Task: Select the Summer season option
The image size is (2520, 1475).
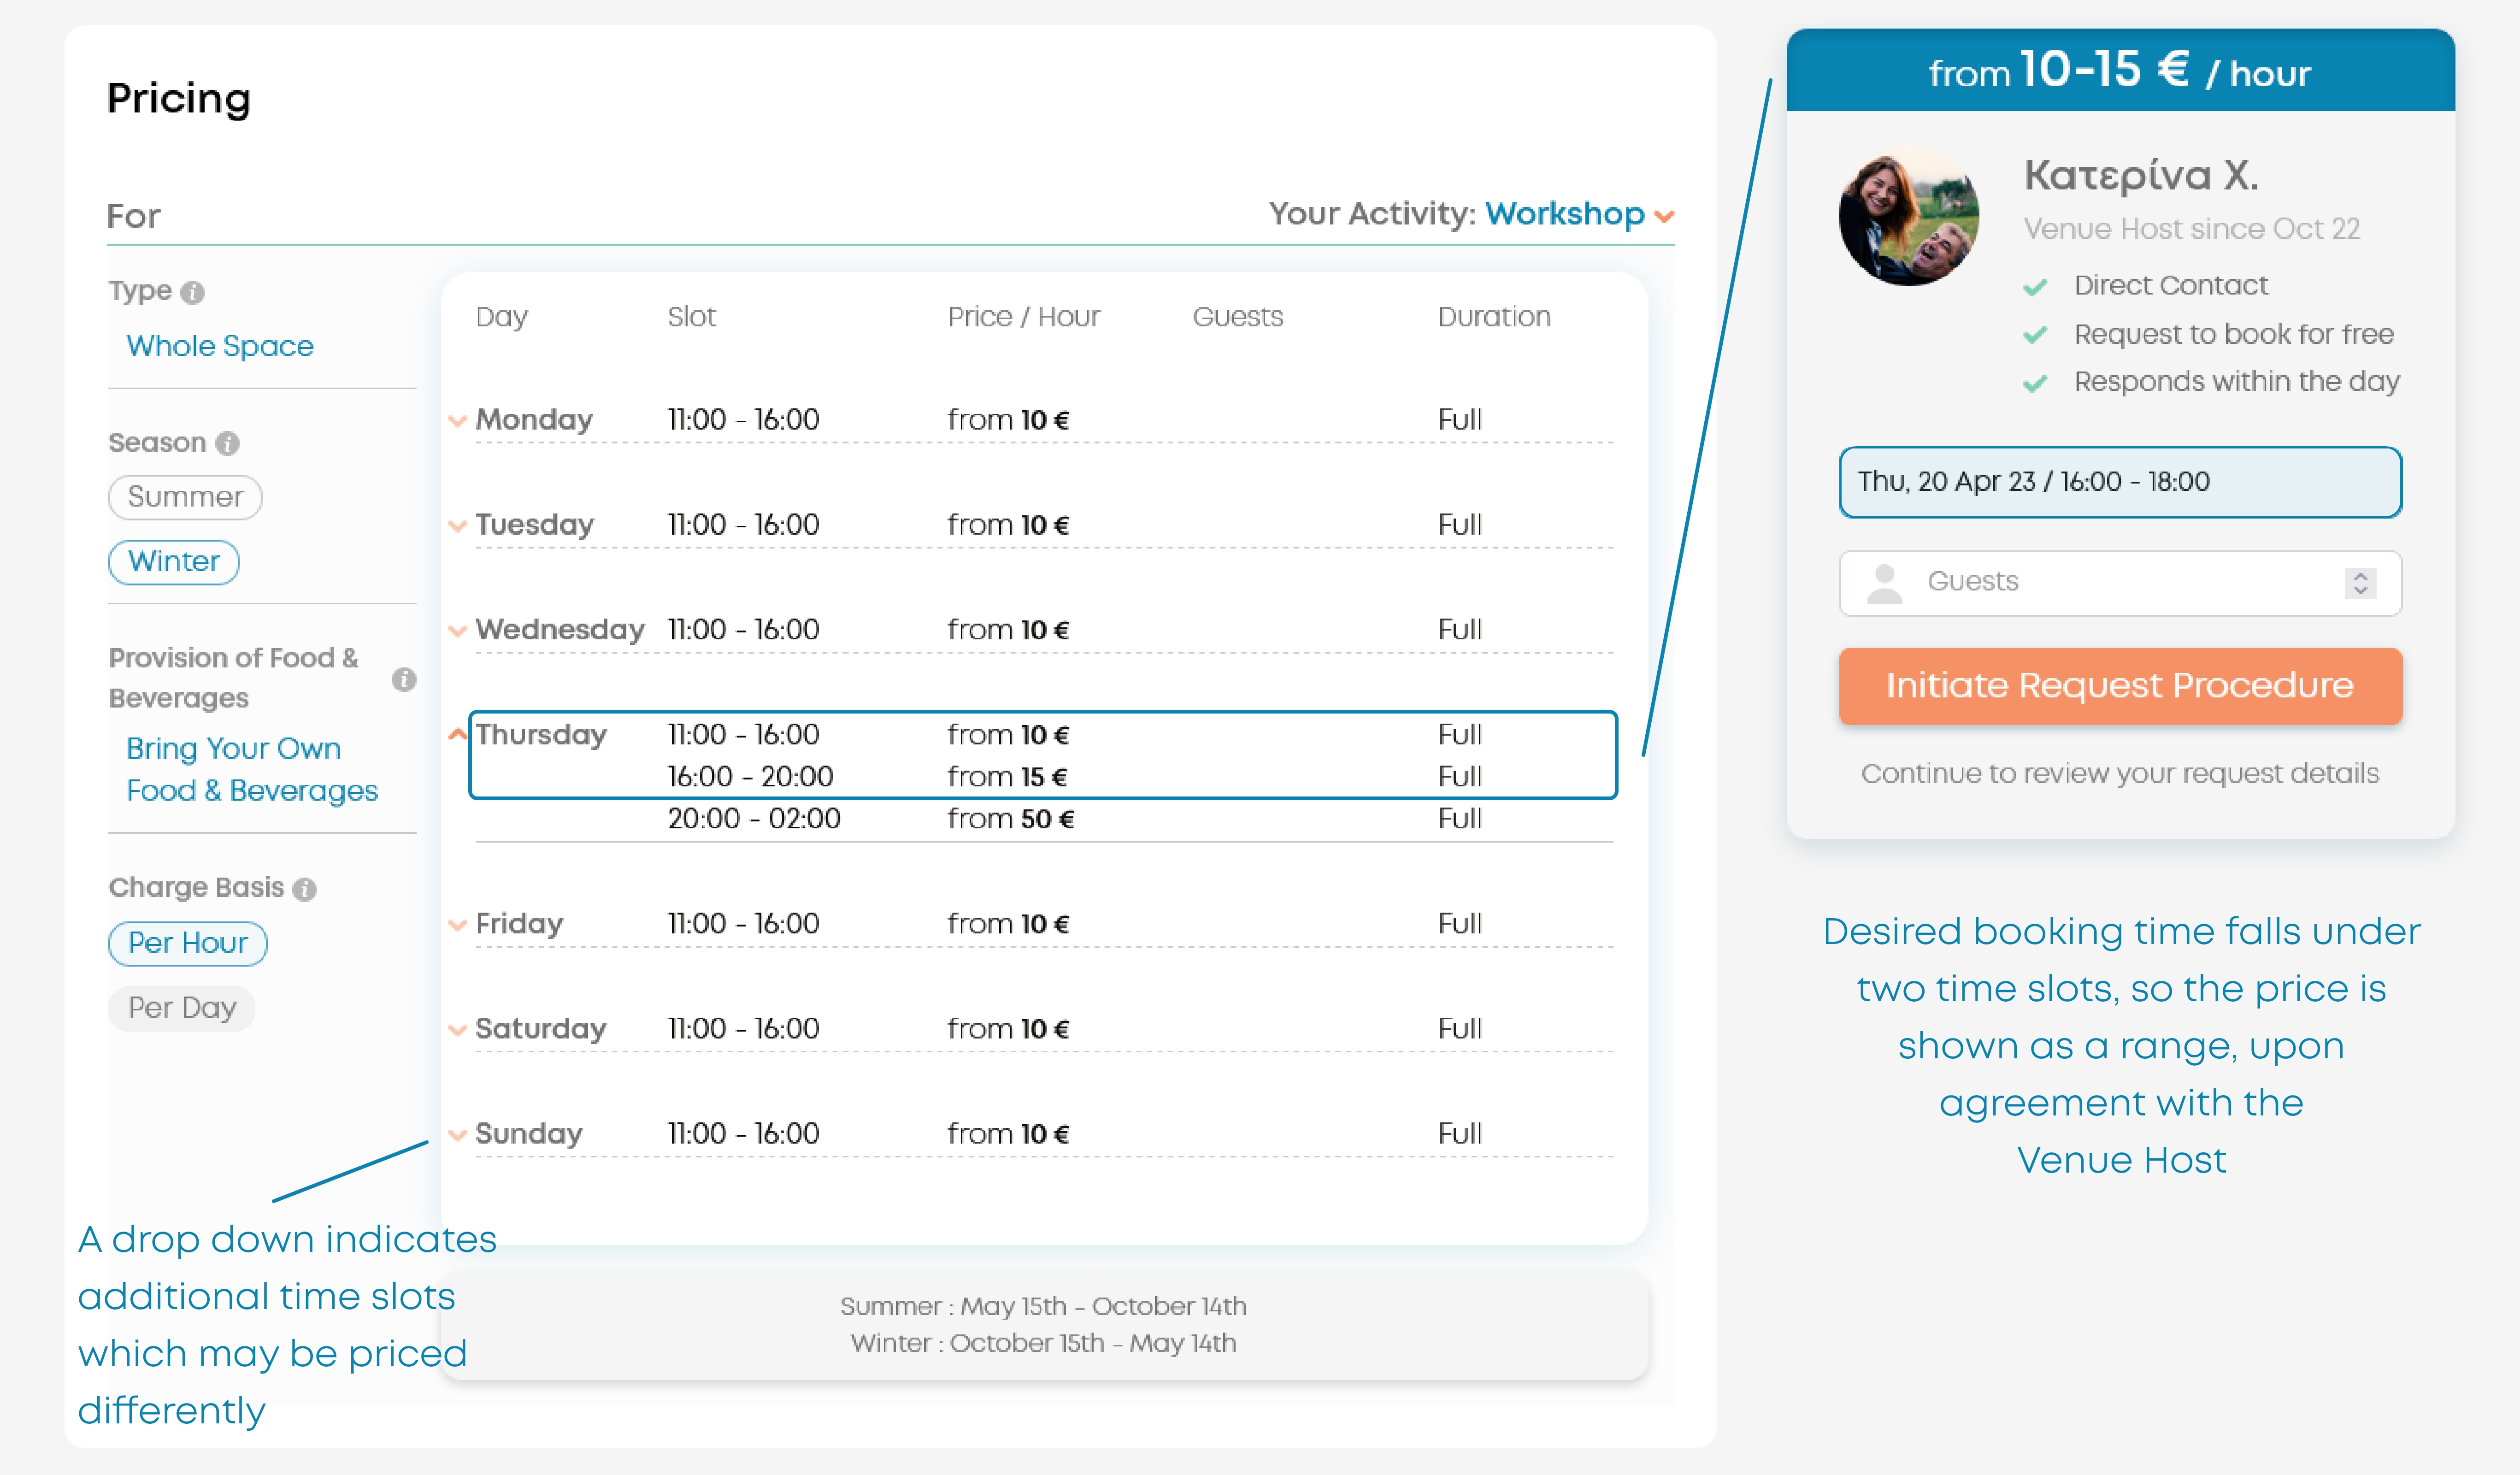Action: click(185, 497)
